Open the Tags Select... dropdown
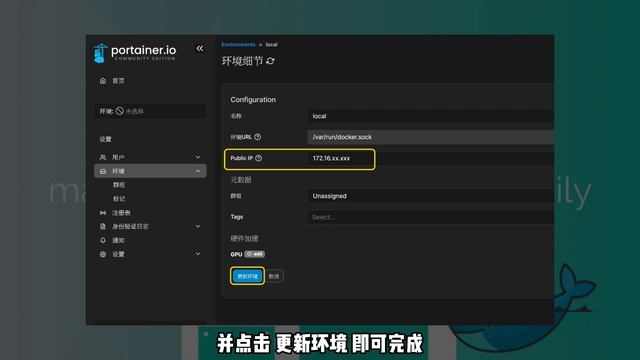Viewport: 640px width, 360px height. [x=430, y=217]
